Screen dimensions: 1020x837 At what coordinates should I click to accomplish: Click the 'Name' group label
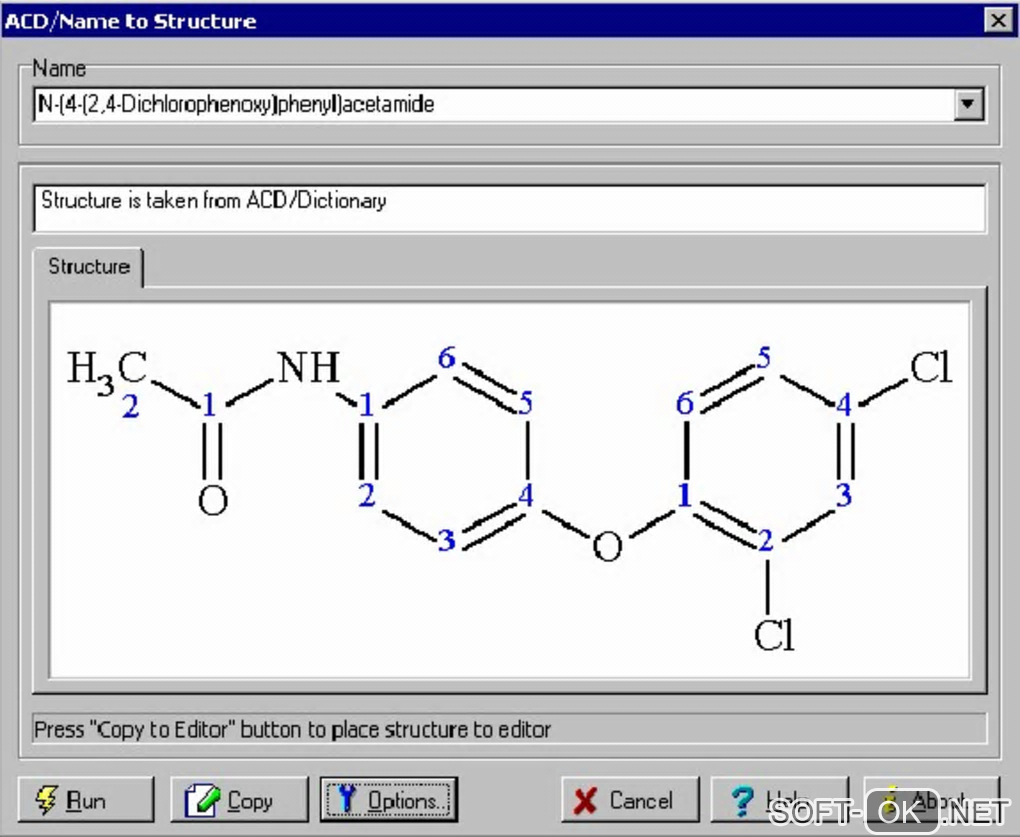(x=59, y=68)
